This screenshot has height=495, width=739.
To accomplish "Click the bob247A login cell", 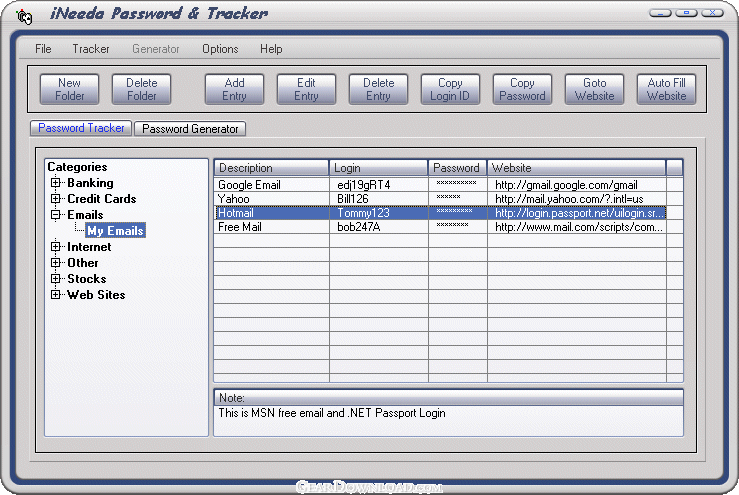I will tap(378, 227).
